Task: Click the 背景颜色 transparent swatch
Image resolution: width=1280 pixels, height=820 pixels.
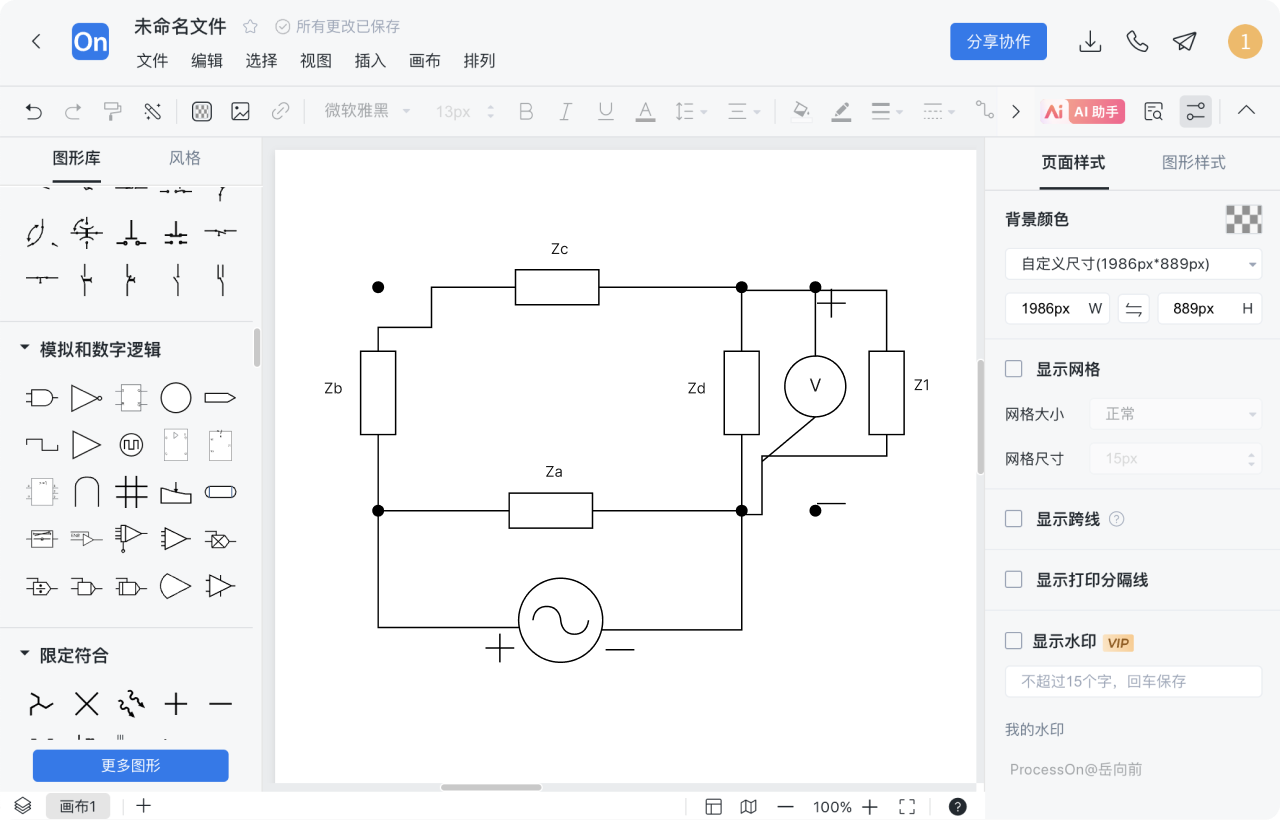Action: [x=1243, y=219]
